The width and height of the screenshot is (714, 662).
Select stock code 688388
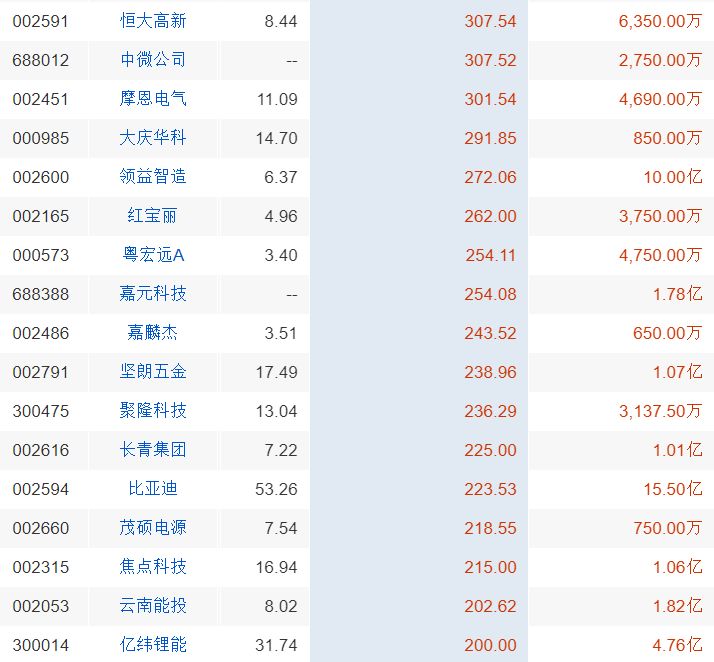click(41, 295)
